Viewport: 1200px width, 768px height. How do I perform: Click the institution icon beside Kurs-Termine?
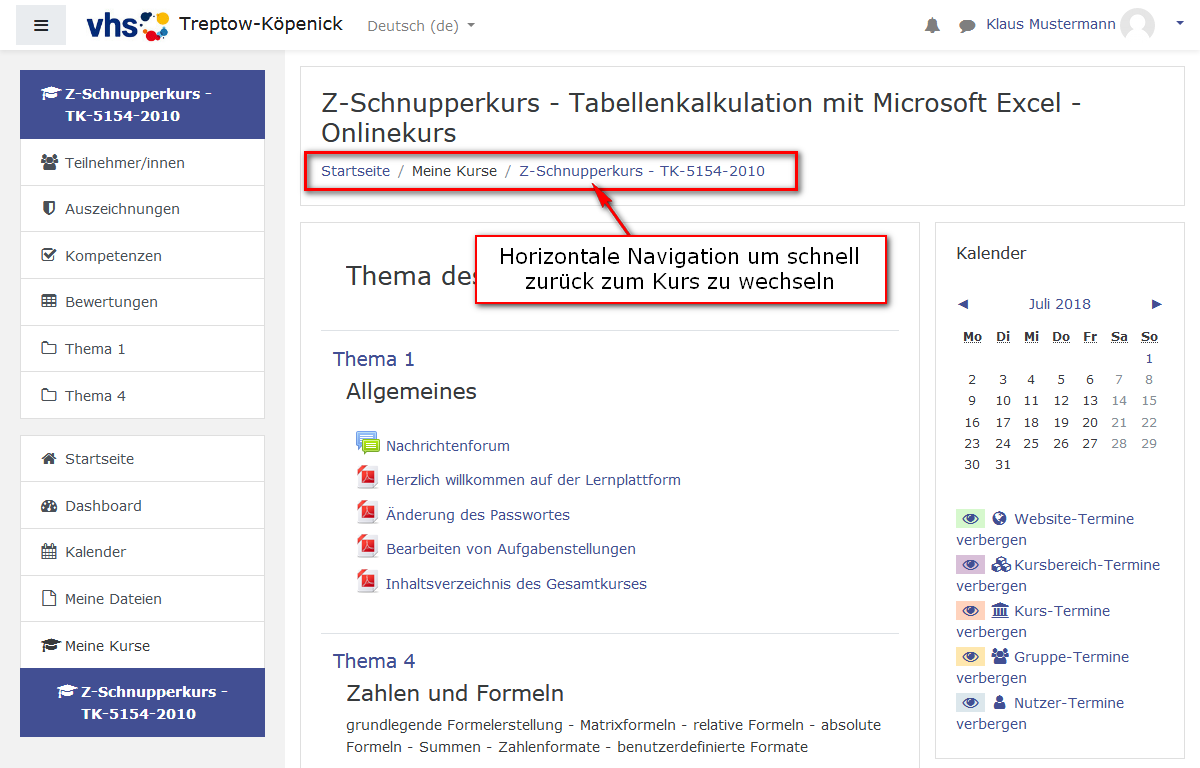click(x=1000, y=611)
